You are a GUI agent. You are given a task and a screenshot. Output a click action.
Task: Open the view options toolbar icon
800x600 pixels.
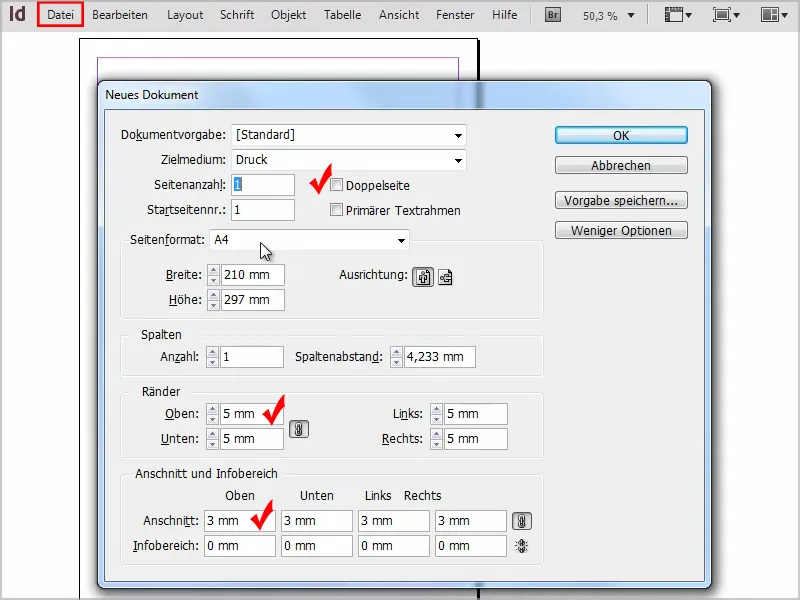click(676, 14)
